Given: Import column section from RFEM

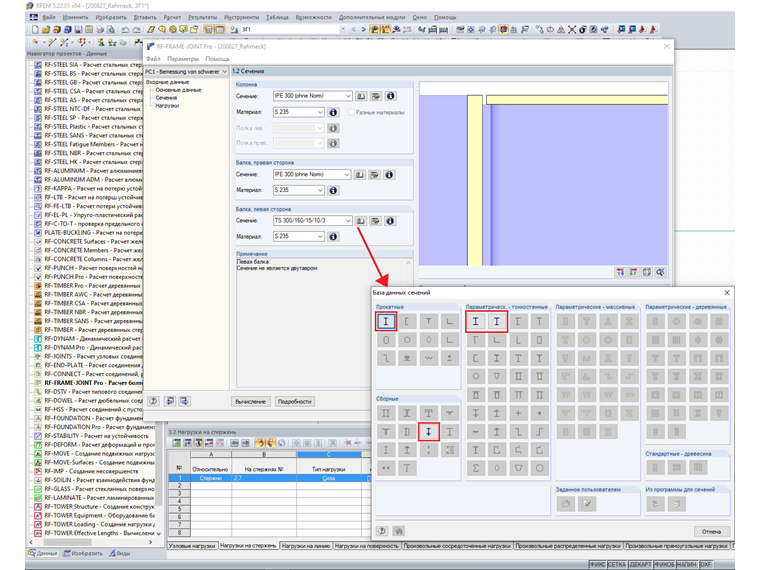Looking at the screenshot, I should click(x=376, y=96).
